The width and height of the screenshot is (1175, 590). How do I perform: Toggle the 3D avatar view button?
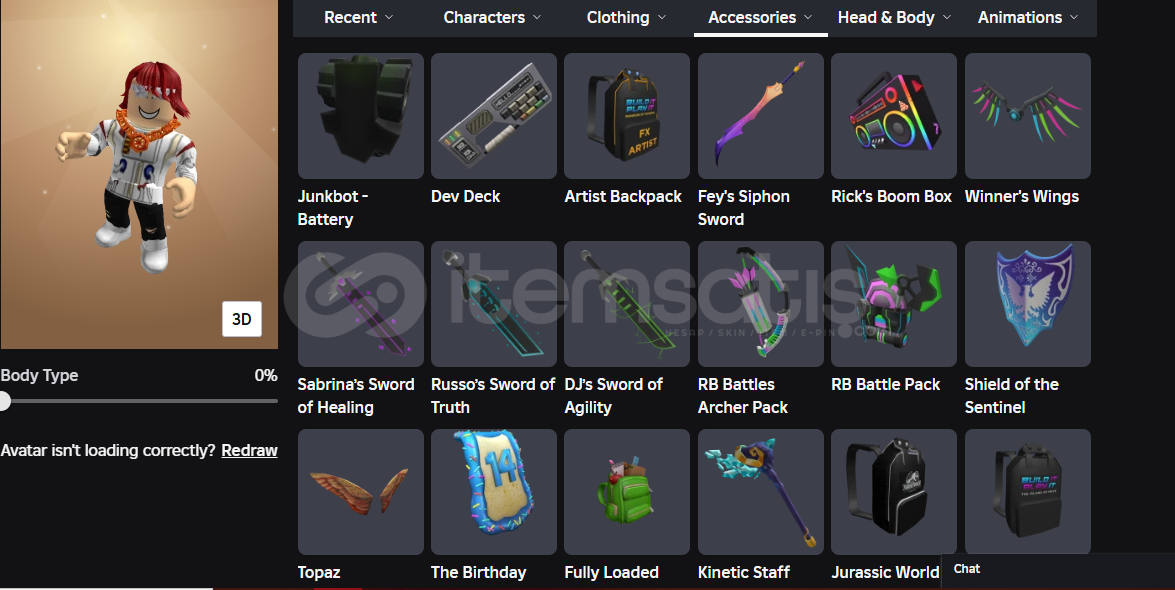[242, 319]
